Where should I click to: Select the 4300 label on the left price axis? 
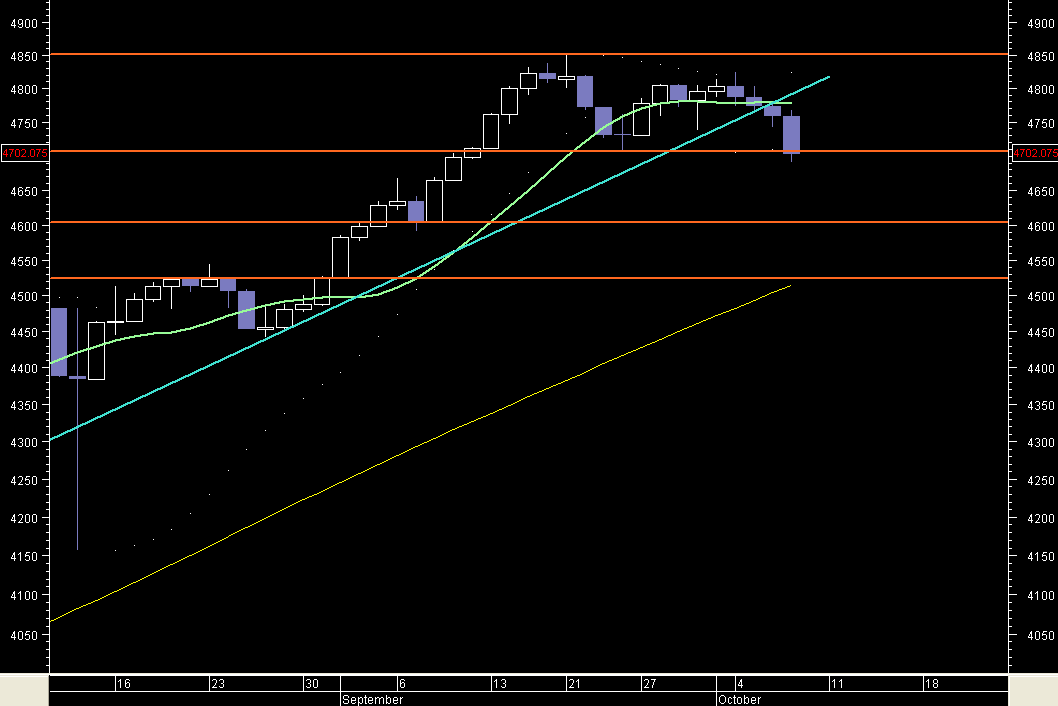click(24, 443)
